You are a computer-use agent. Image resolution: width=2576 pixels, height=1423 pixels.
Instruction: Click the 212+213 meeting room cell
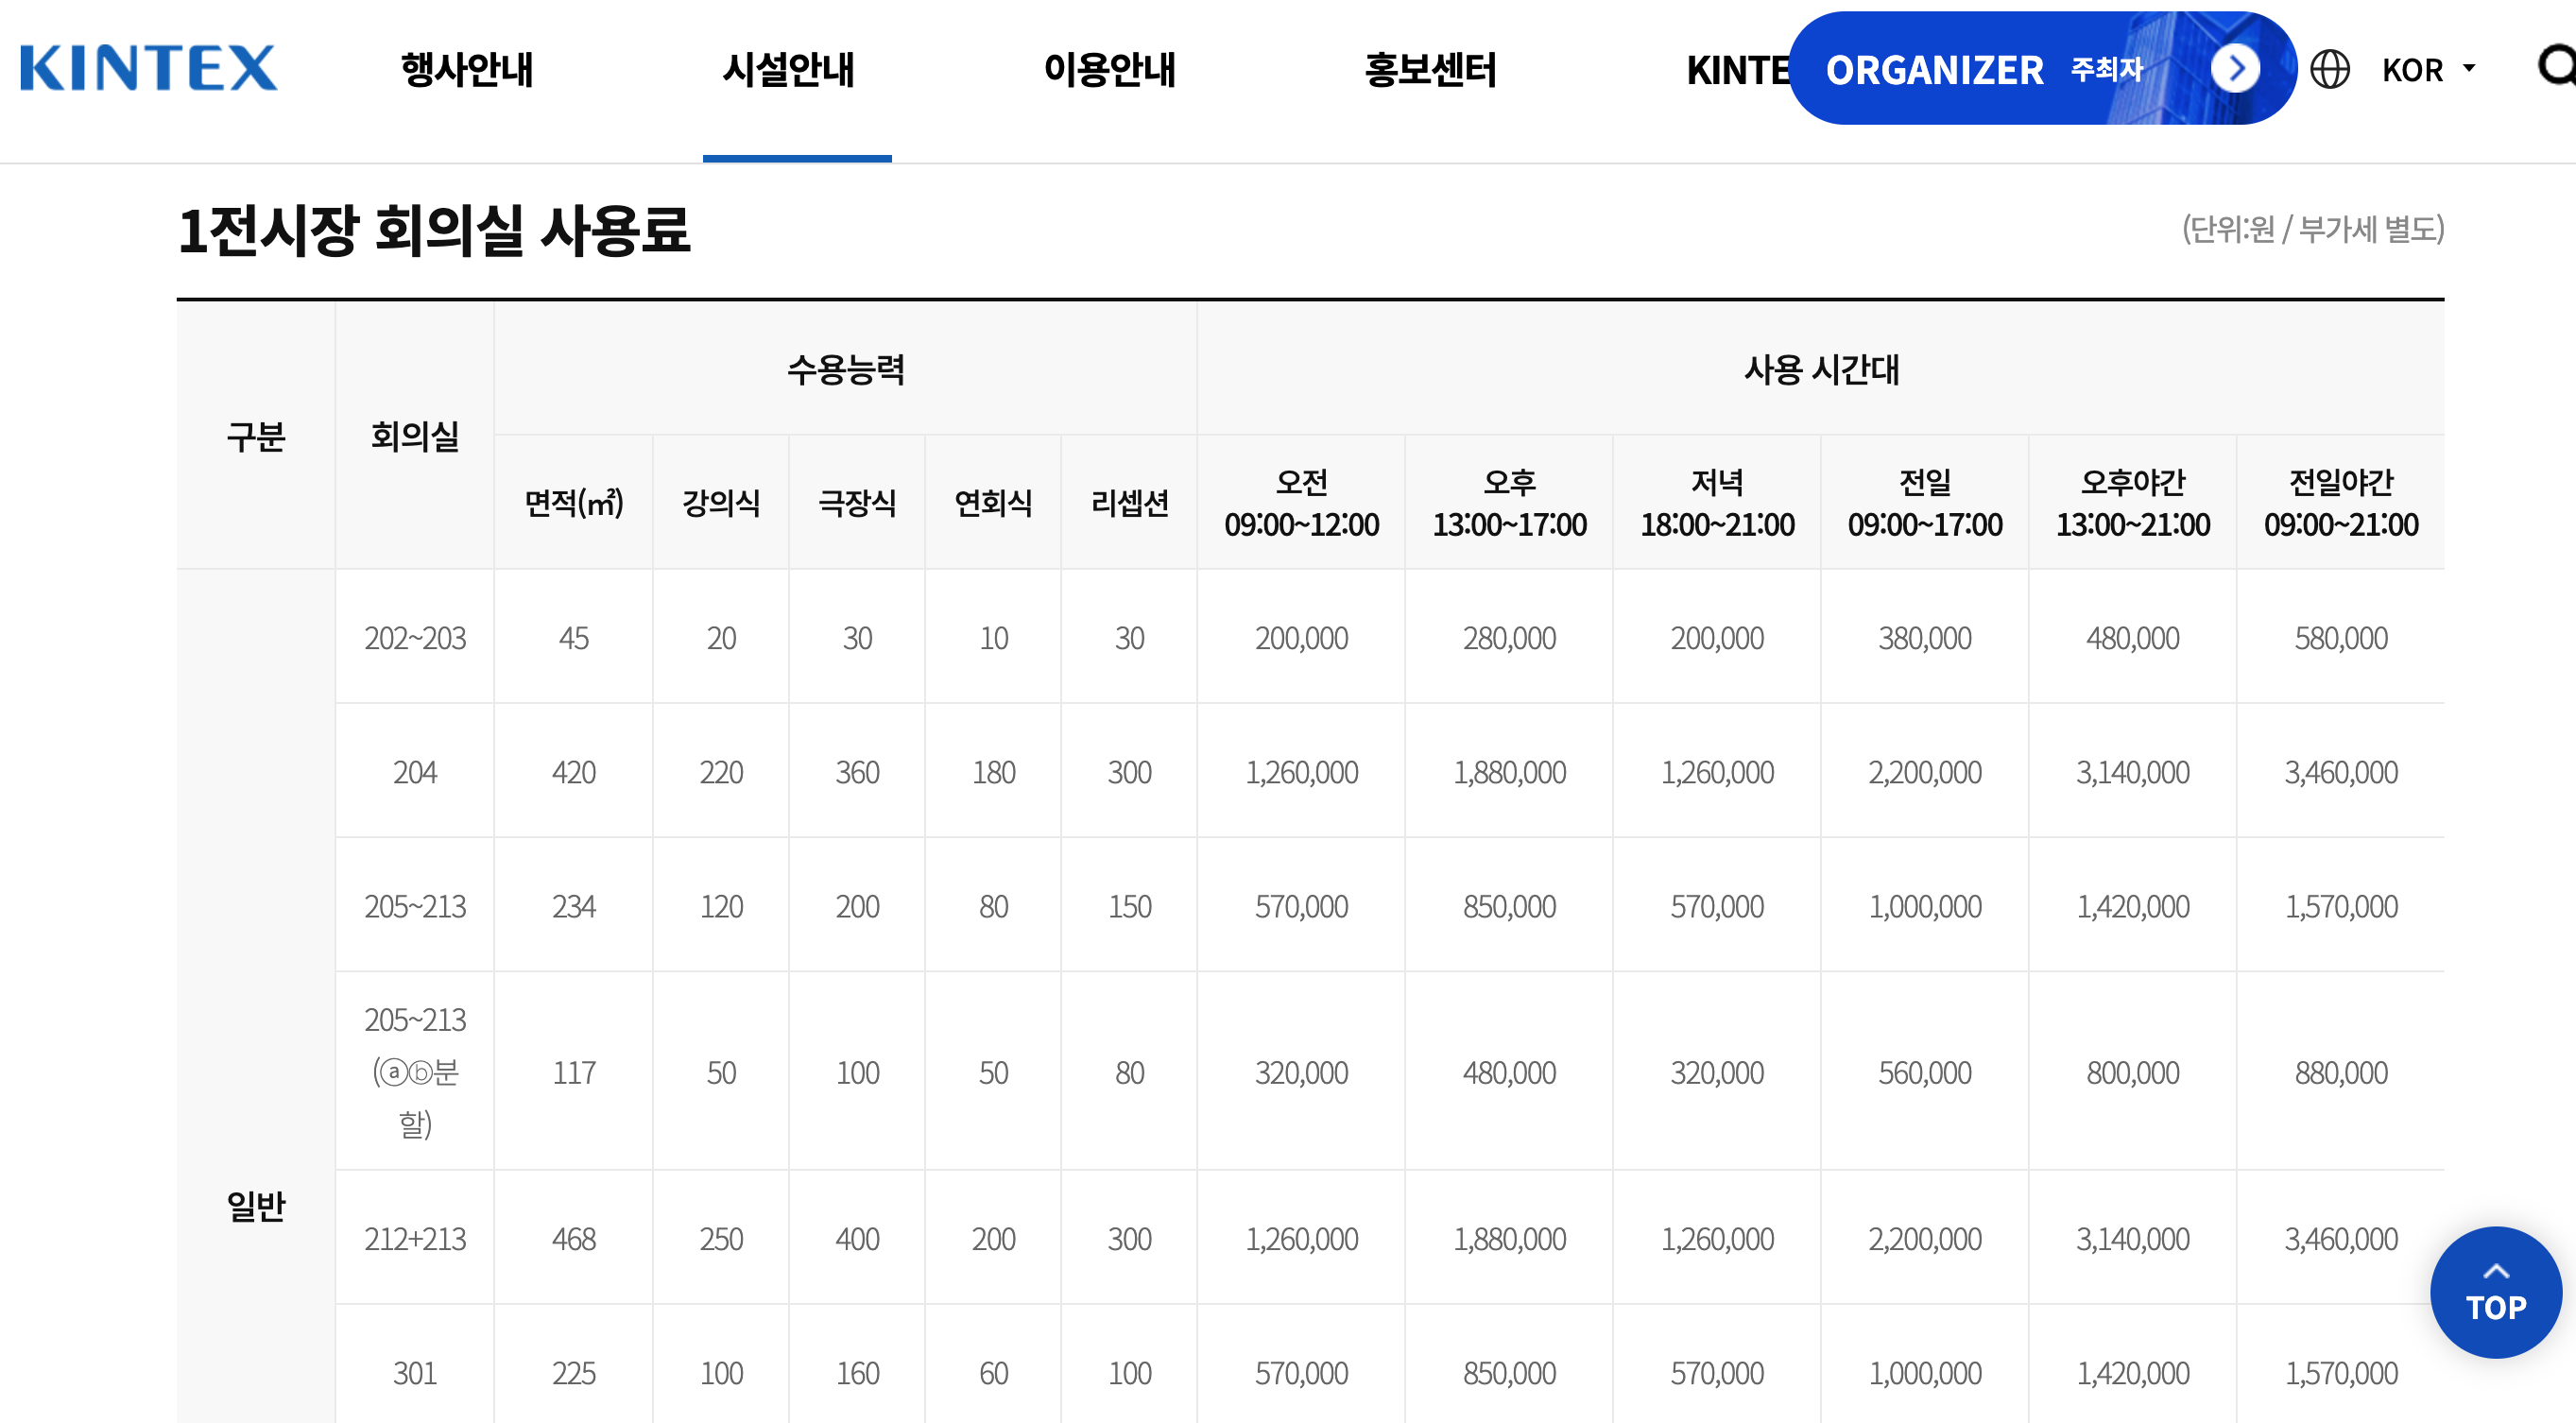(415, 1239)
